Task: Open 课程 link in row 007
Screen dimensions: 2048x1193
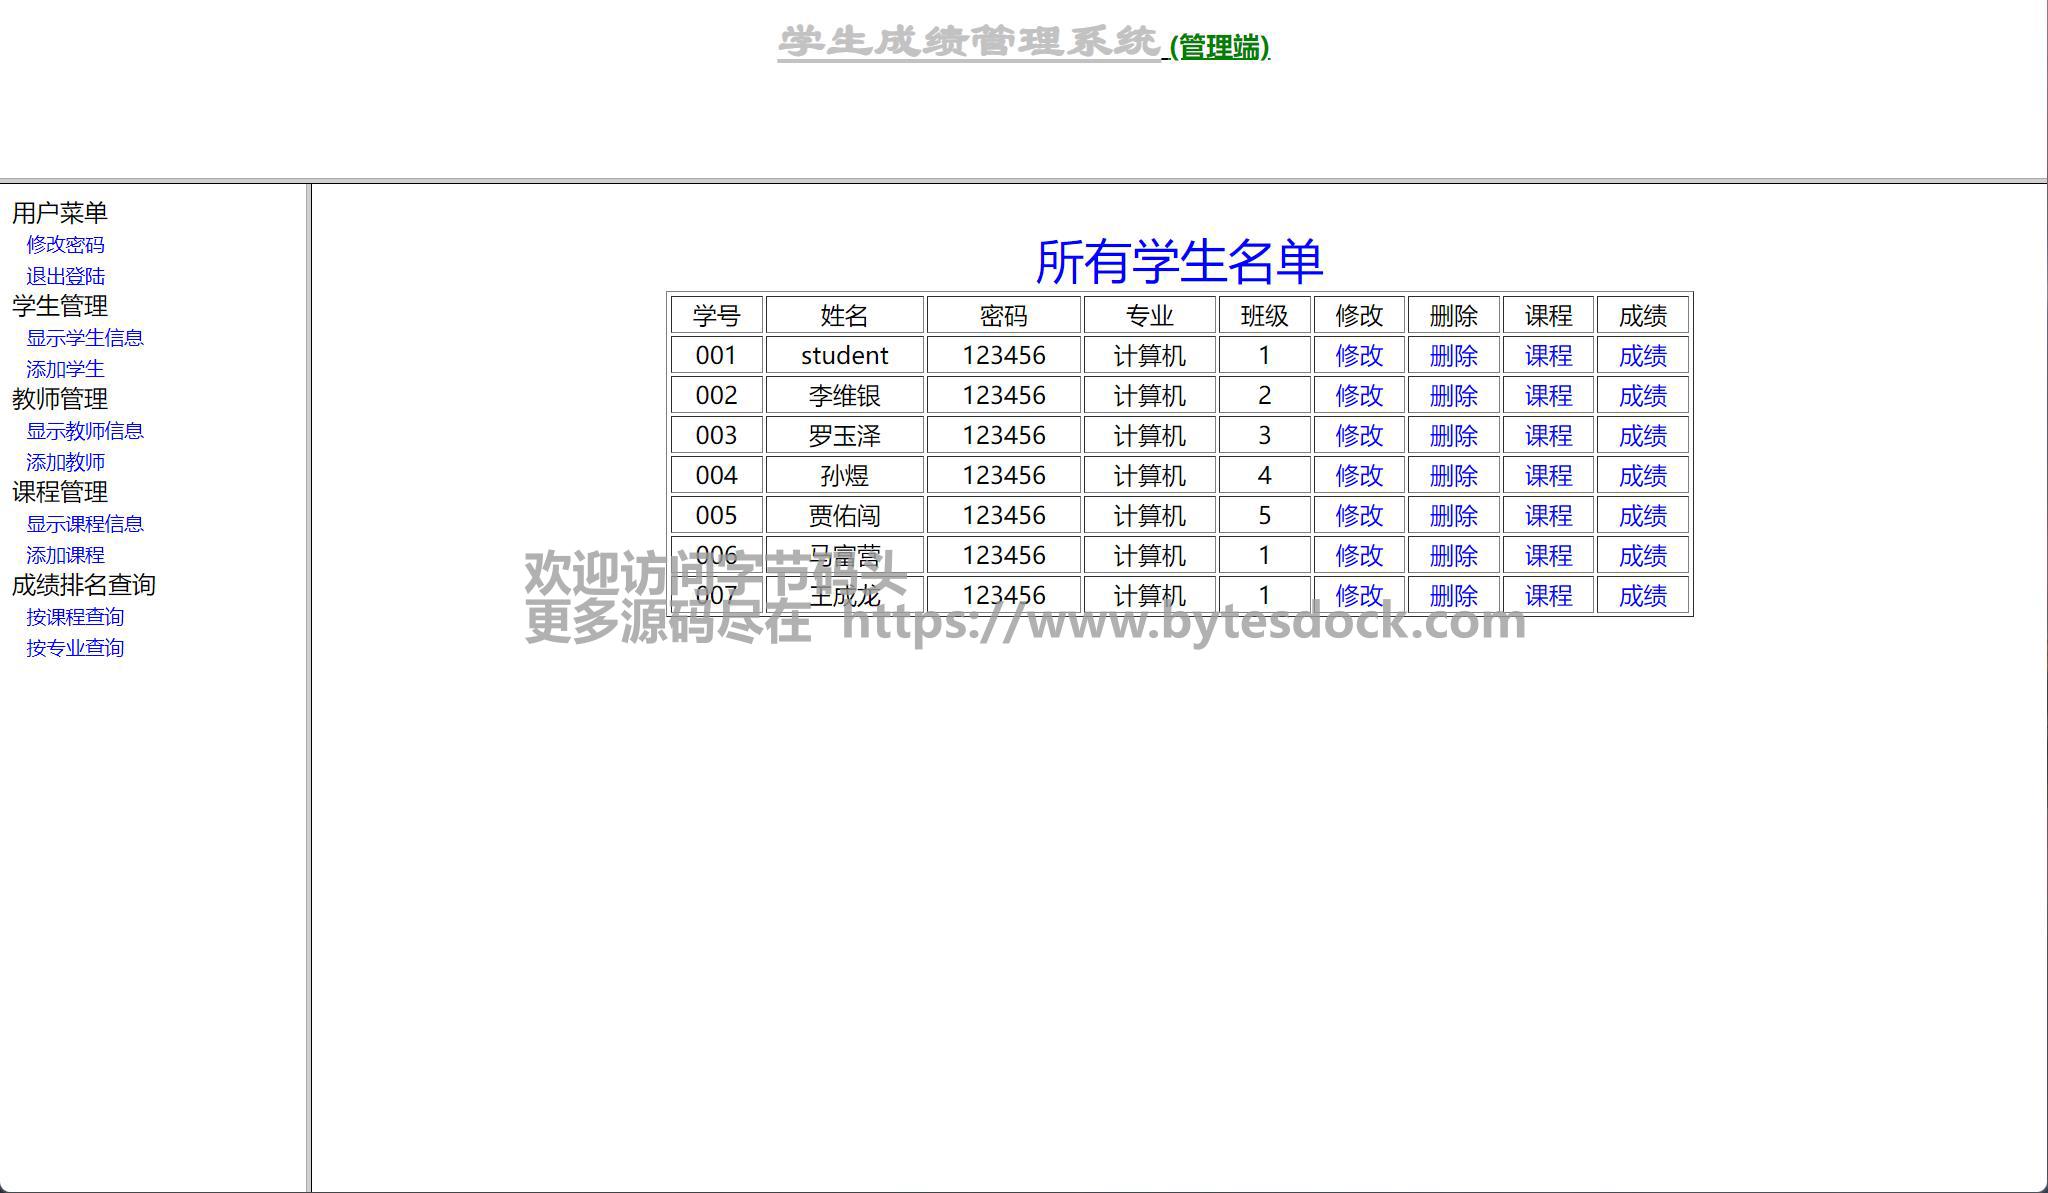Action: tap(1547, 596)
